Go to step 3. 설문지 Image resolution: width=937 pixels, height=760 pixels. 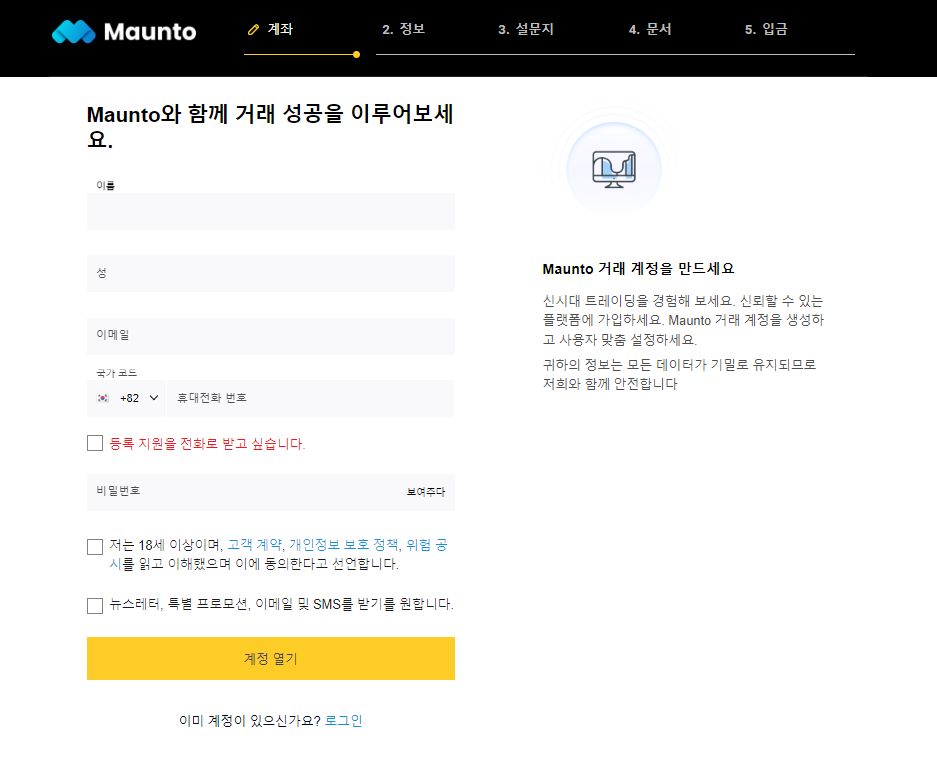tap(526, 29)
